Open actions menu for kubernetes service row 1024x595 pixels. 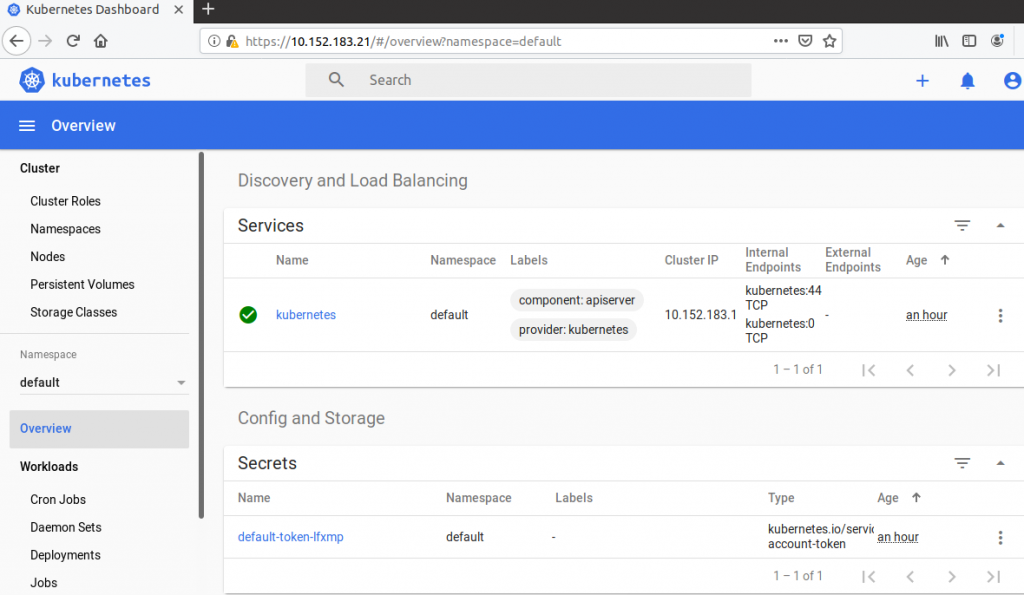pyautogui.click(x=1000, y=315)
